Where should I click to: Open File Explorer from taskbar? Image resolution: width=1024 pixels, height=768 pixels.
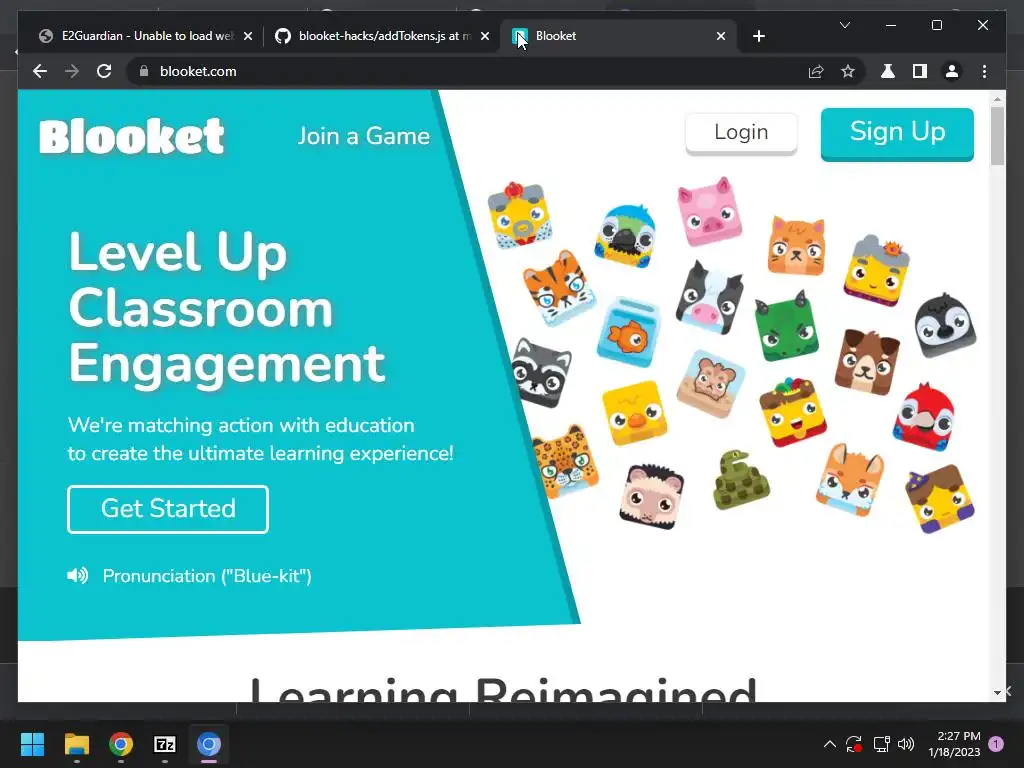76,744
